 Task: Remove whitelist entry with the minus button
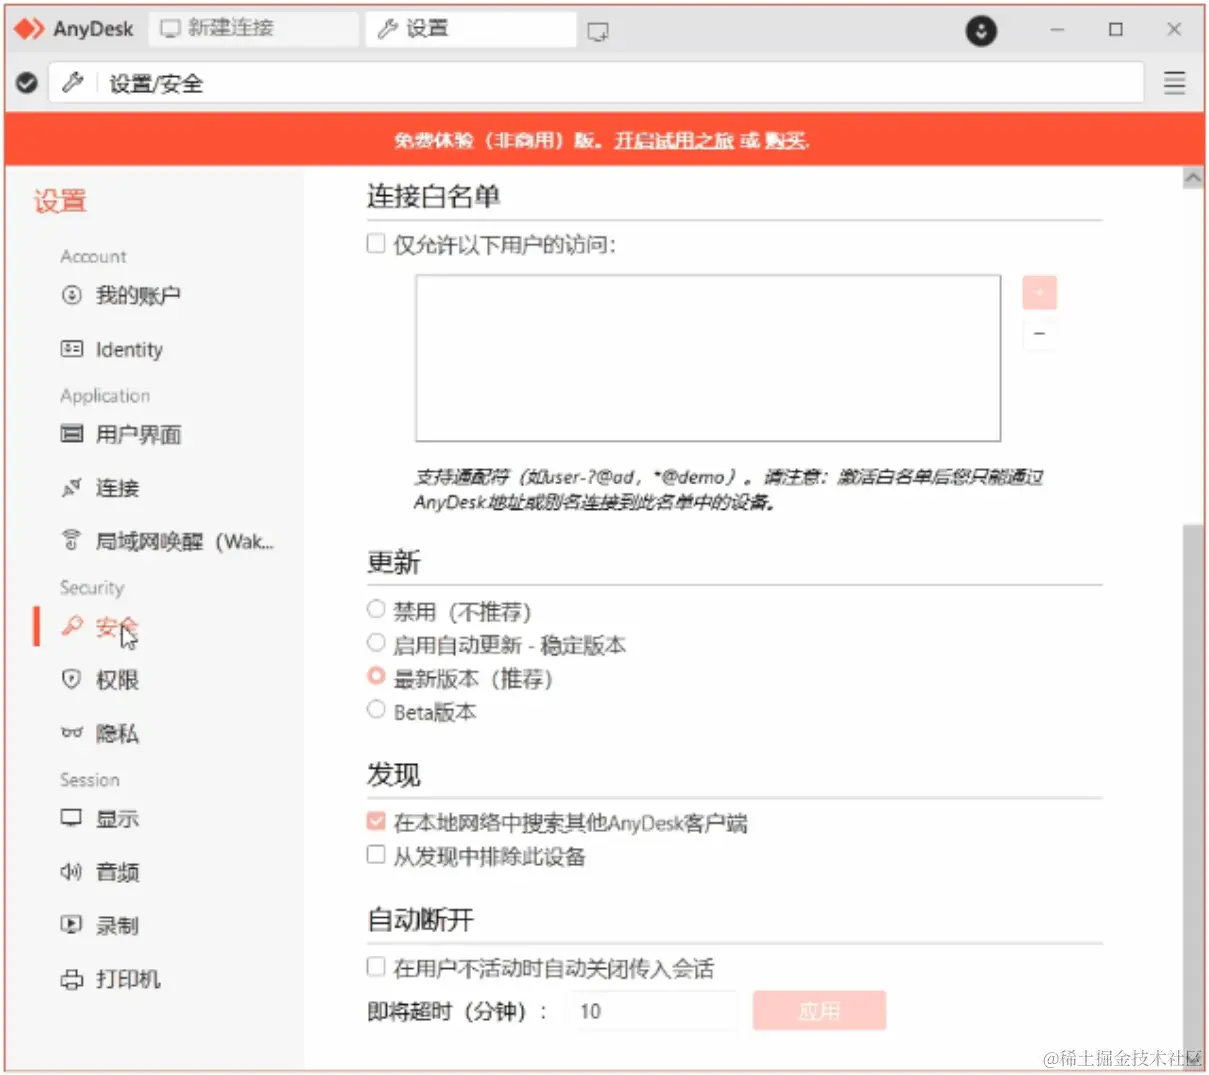tap(1039, 333)
